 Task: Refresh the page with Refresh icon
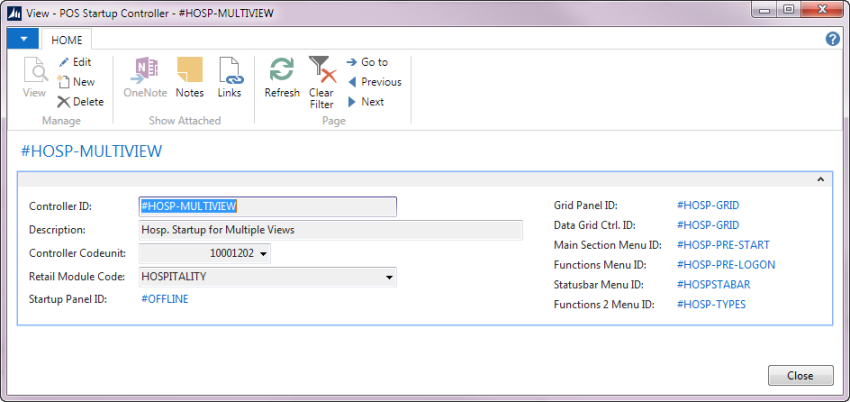[x=282, y=70]
